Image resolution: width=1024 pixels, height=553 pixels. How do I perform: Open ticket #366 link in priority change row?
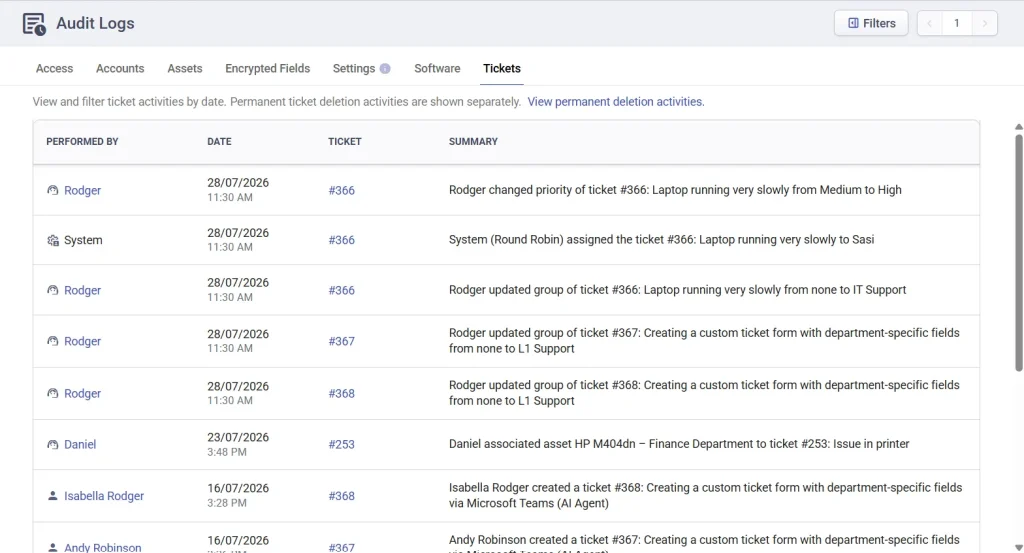pyautogui.click(x=342, y=191)
